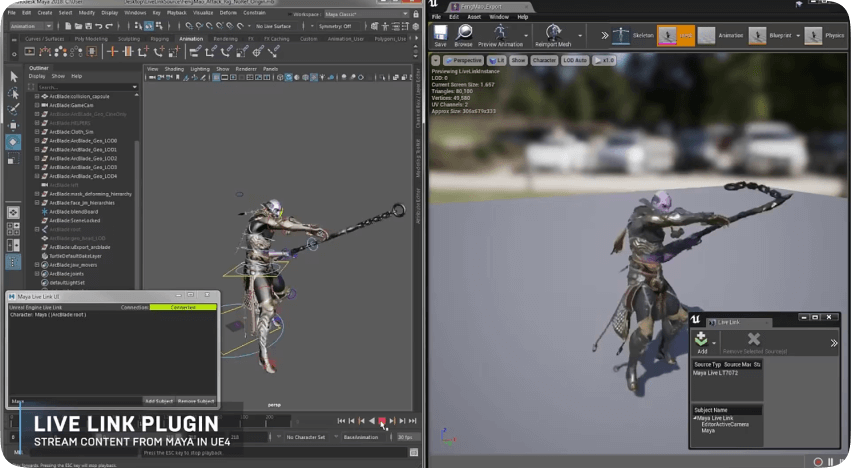Image resolution: width=851 pixels, height=468 pixels.
Task: Click the Undo arrow in Maya's status line
Action: tap(99, 26)
